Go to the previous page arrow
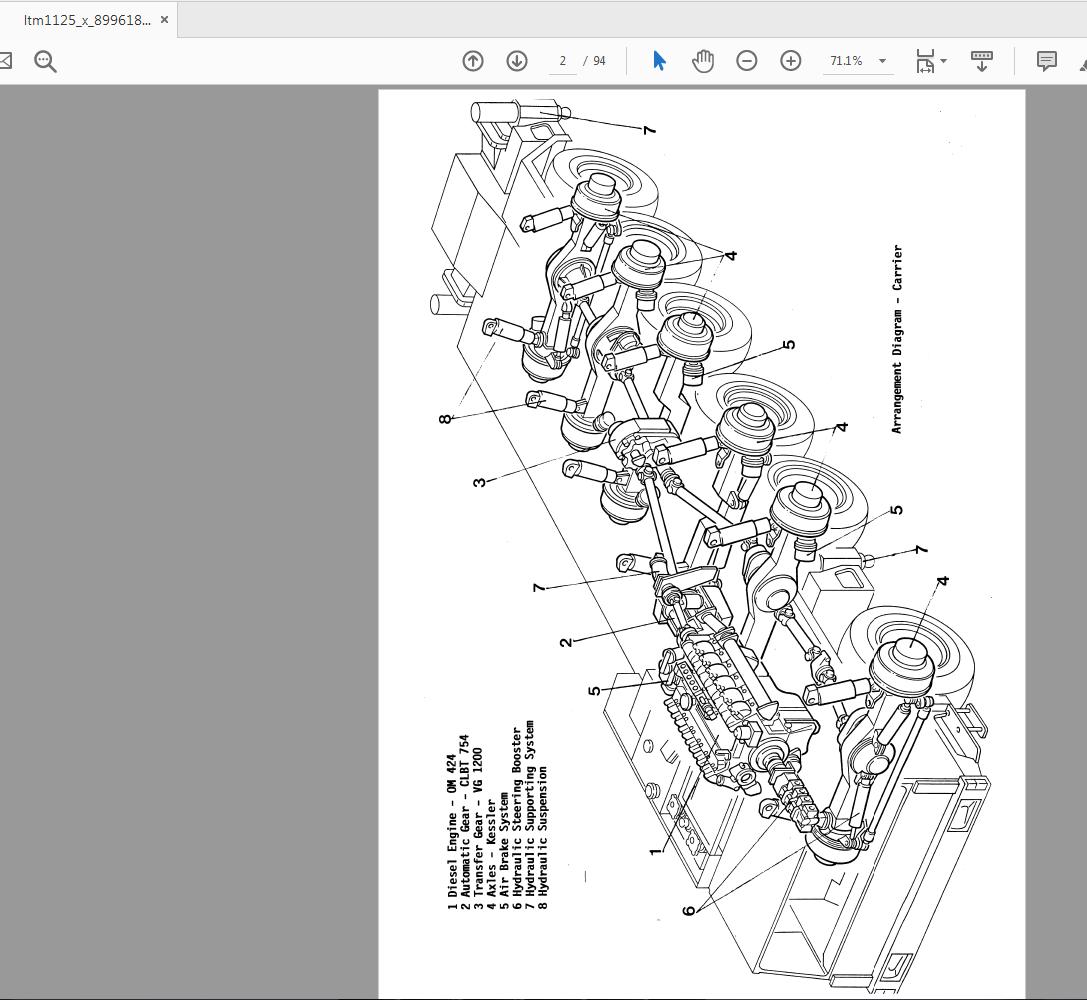 [473, 61]
